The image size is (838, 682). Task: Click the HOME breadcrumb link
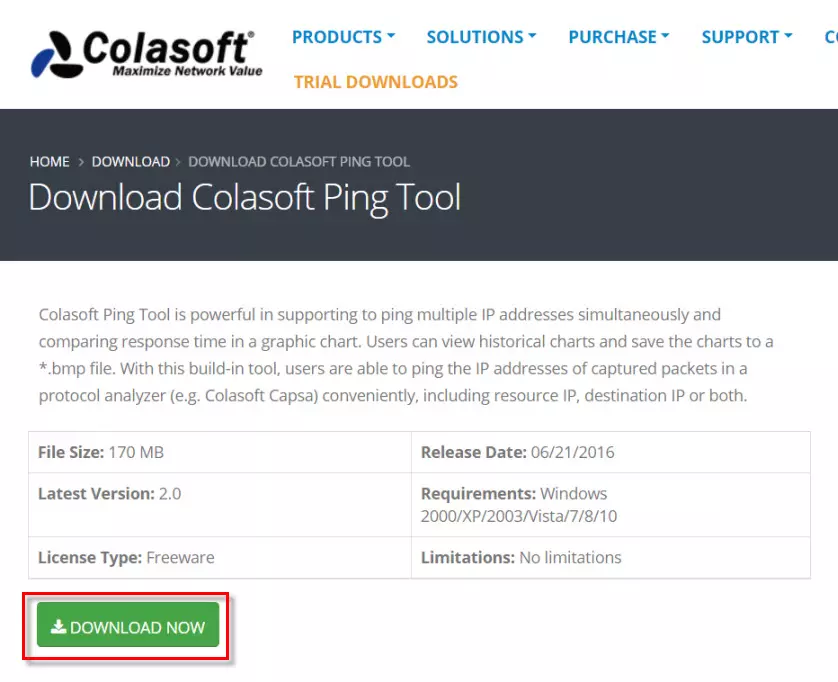click(x=50, y=161)
